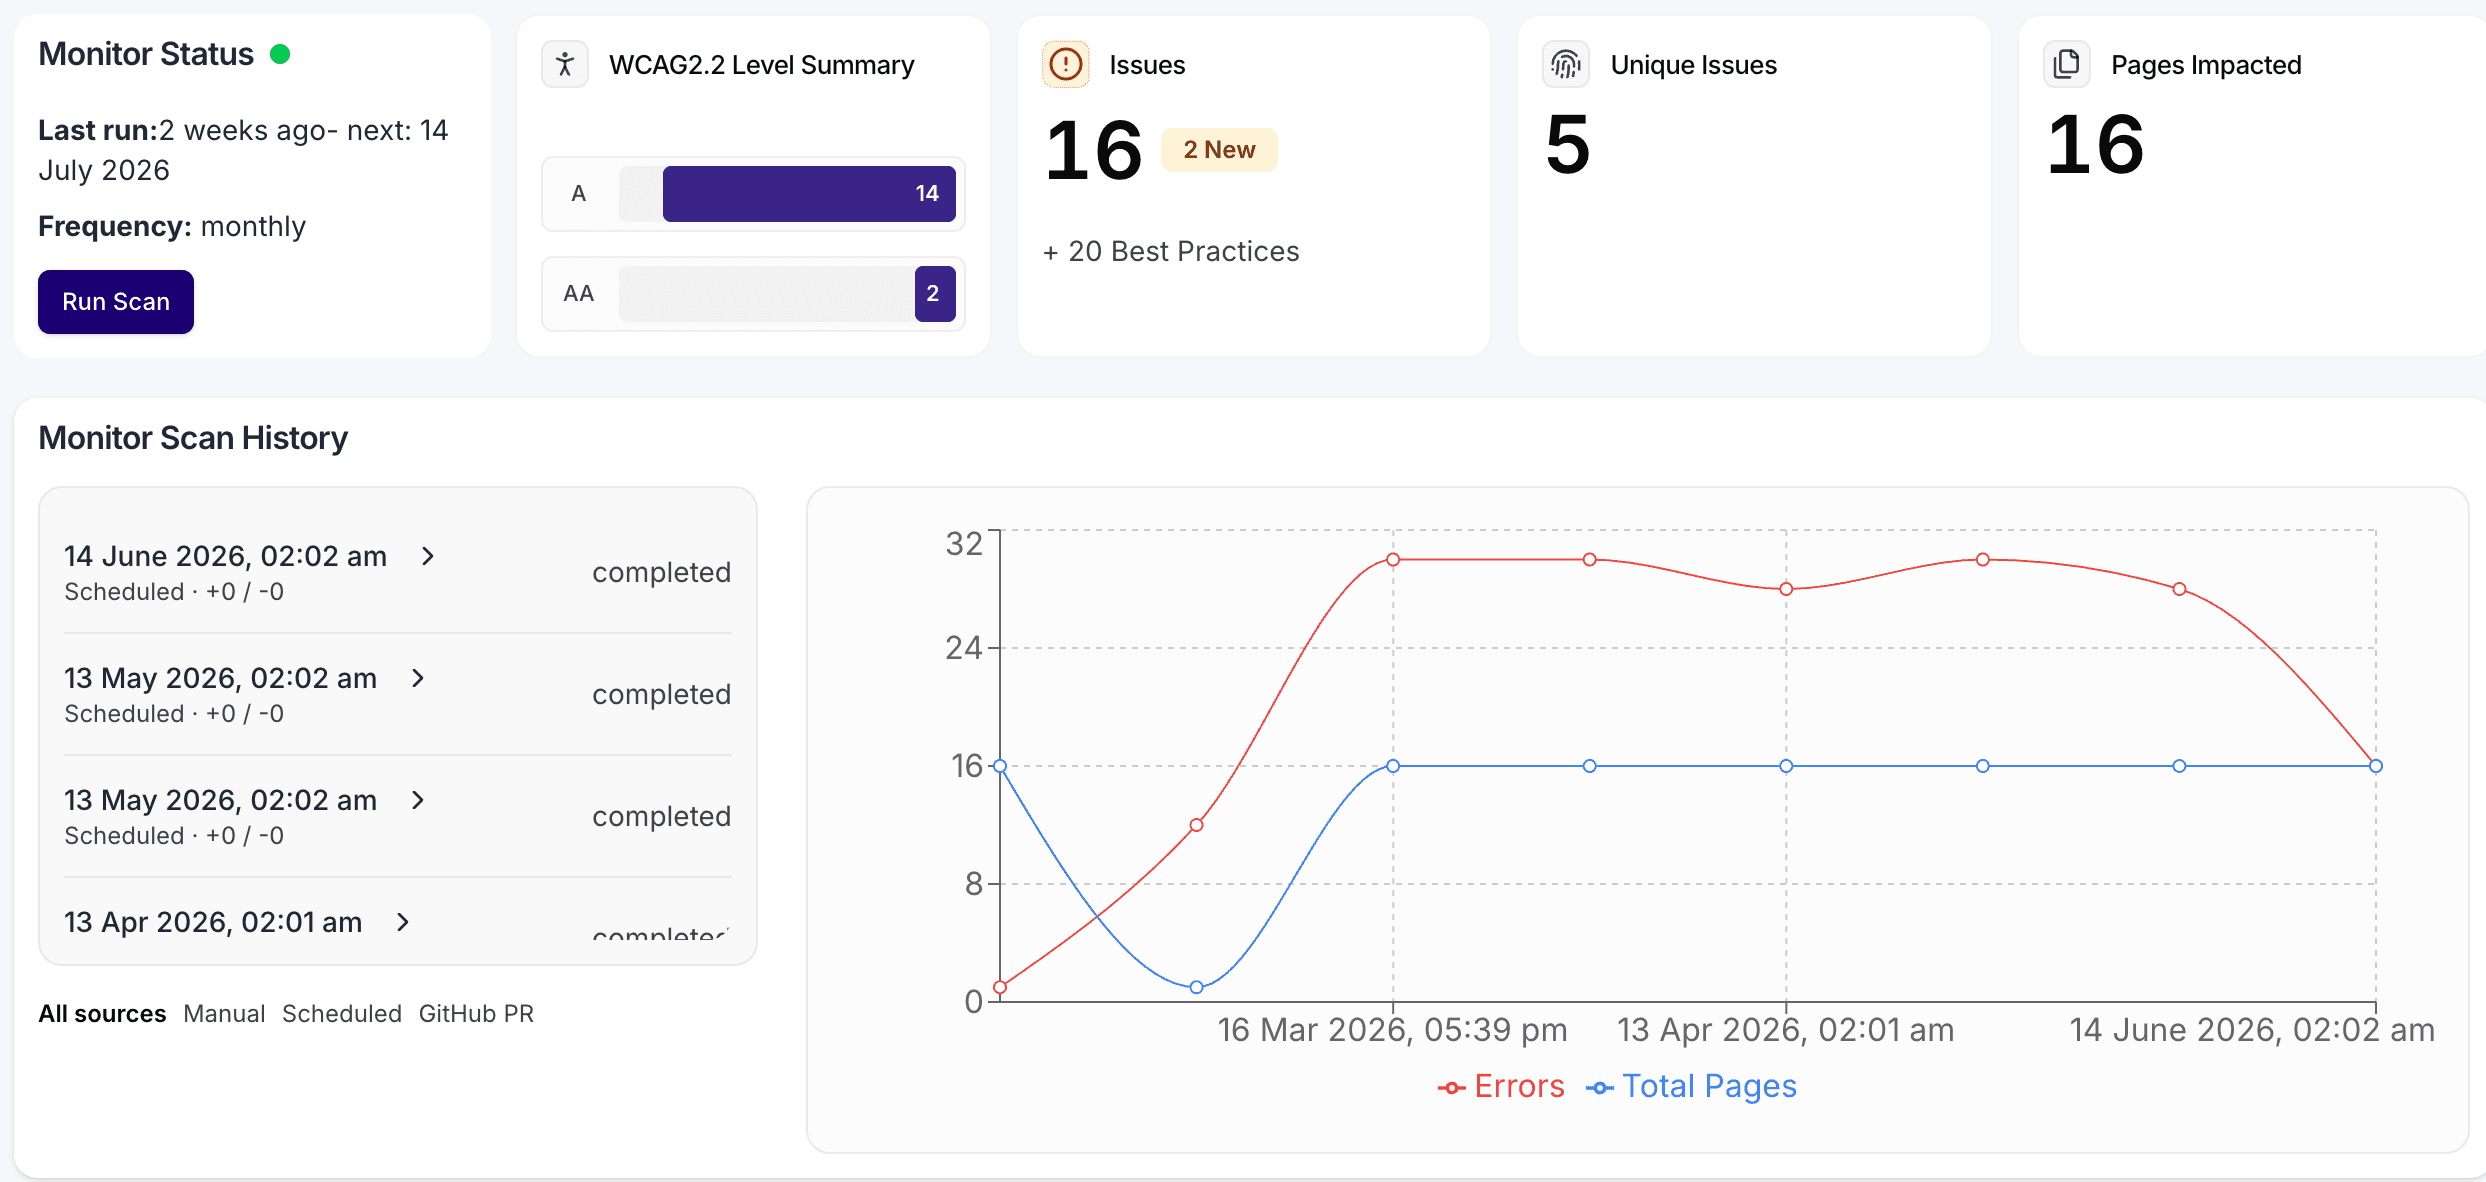
Task: Select the All sources filter tab
Action: click(x=102, y=1014)
